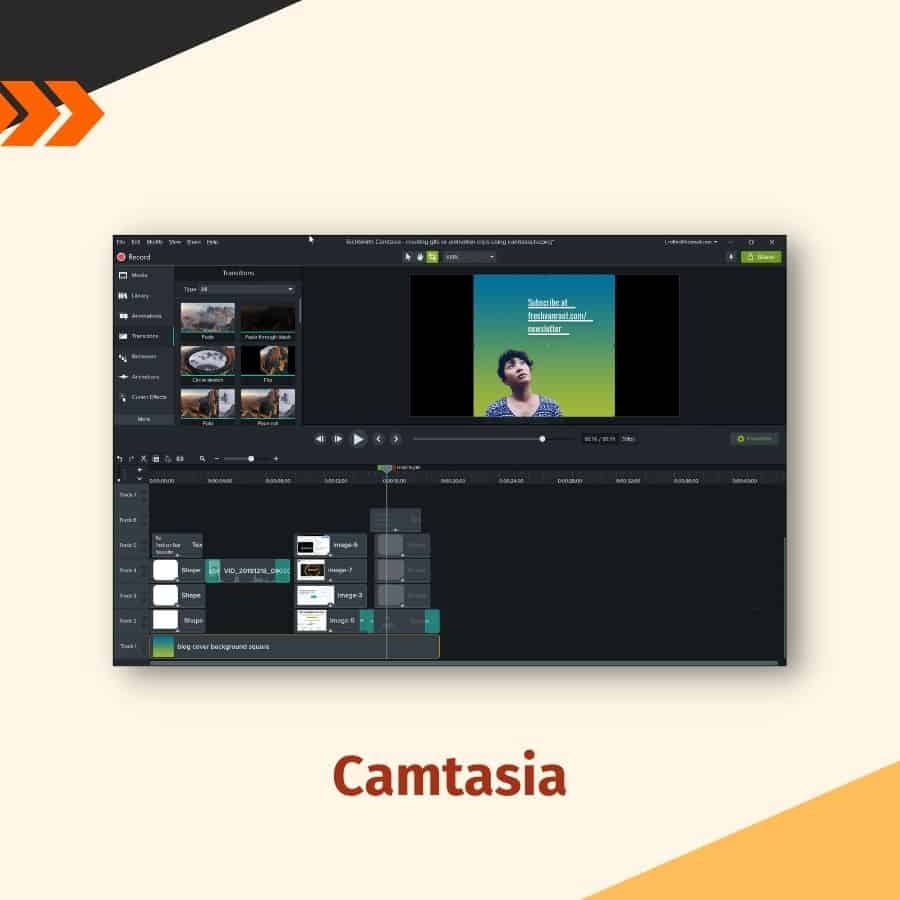The height and width of the screenshot is (900, 900).
Task: Open the canvas zoom percentage dropdown
Action: pos(470,257)
